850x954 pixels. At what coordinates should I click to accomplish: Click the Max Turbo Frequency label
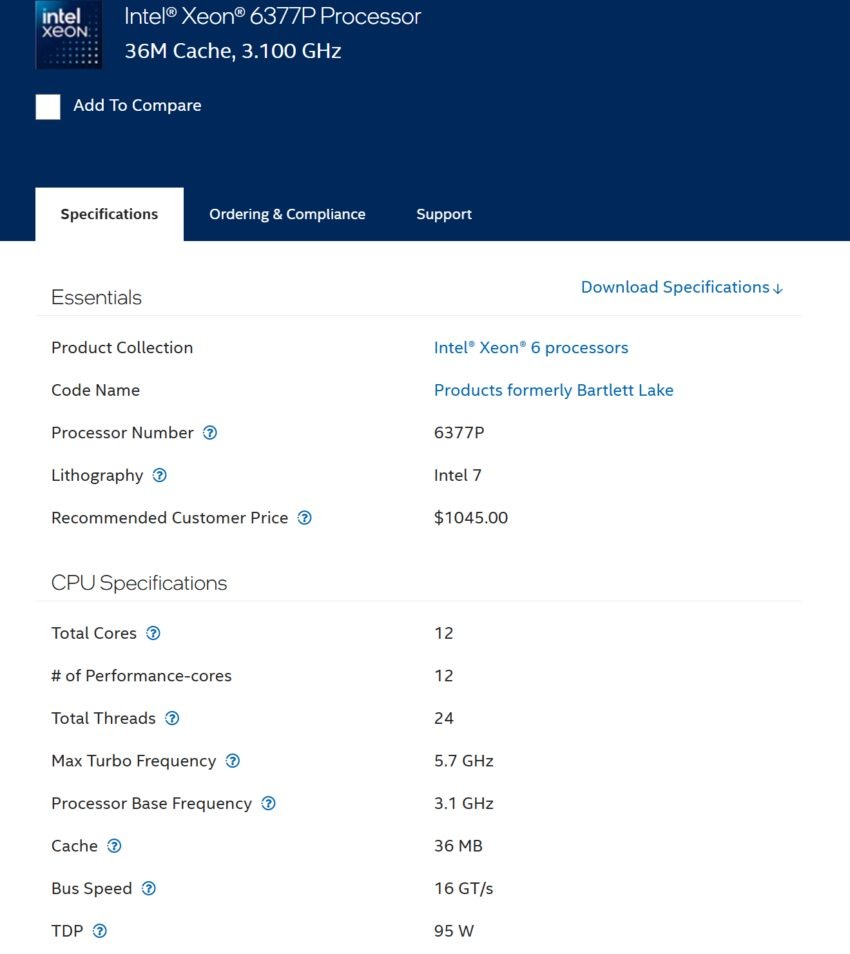click(x=134, y=761)
